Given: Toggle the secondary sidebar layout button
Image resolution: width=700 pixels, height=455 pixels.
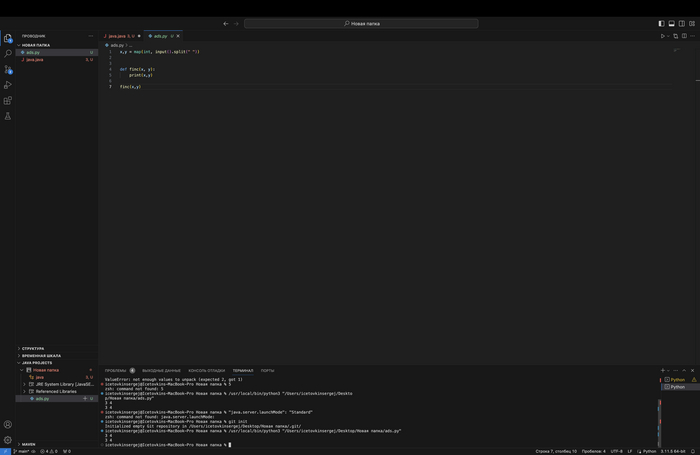Looking at the screenshot, I should tap(681, 23).
